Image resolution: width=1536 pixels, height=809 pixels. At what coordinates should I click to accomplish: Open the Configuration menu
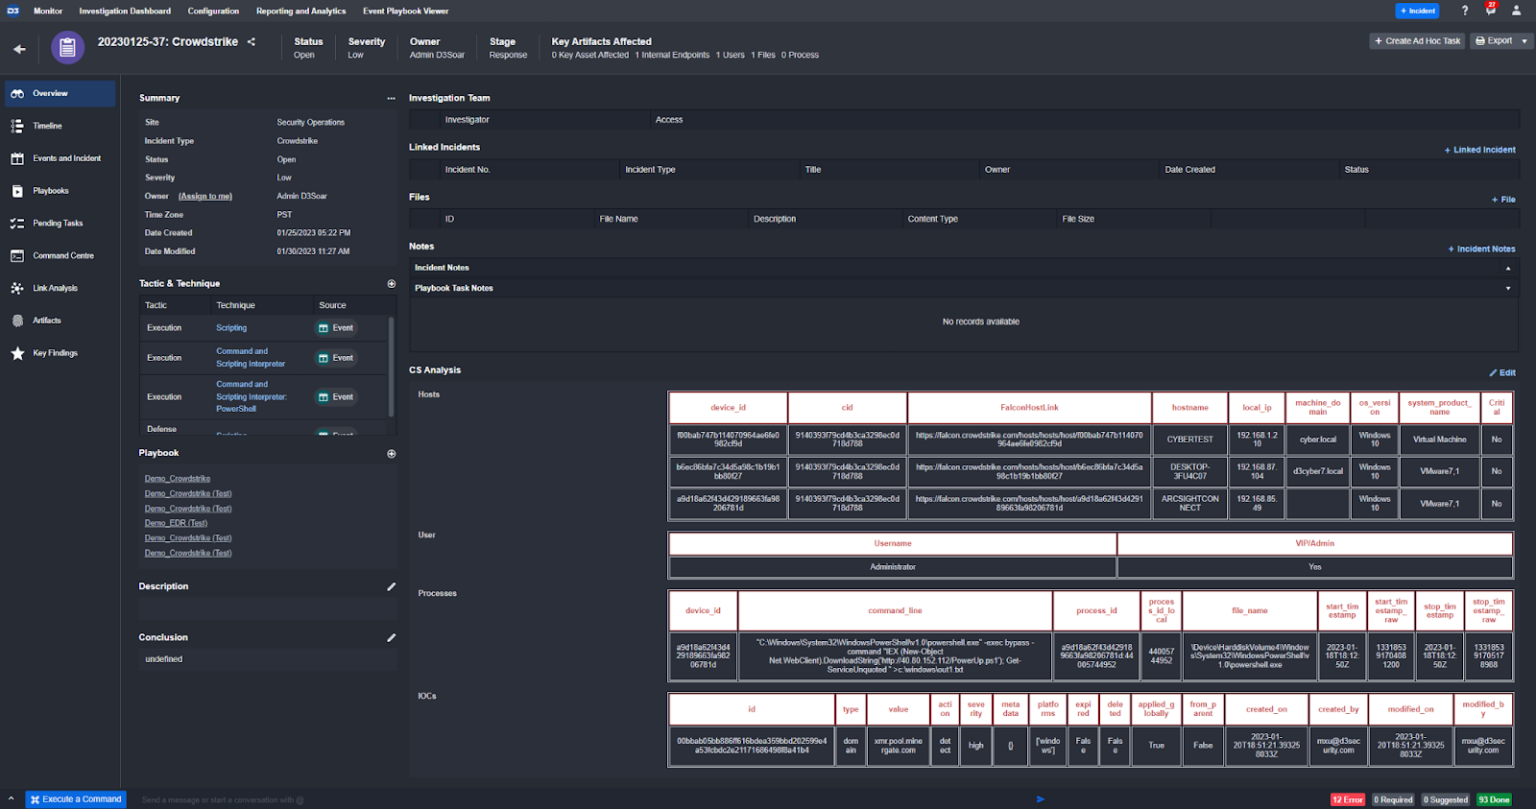(x=213, y=11)
